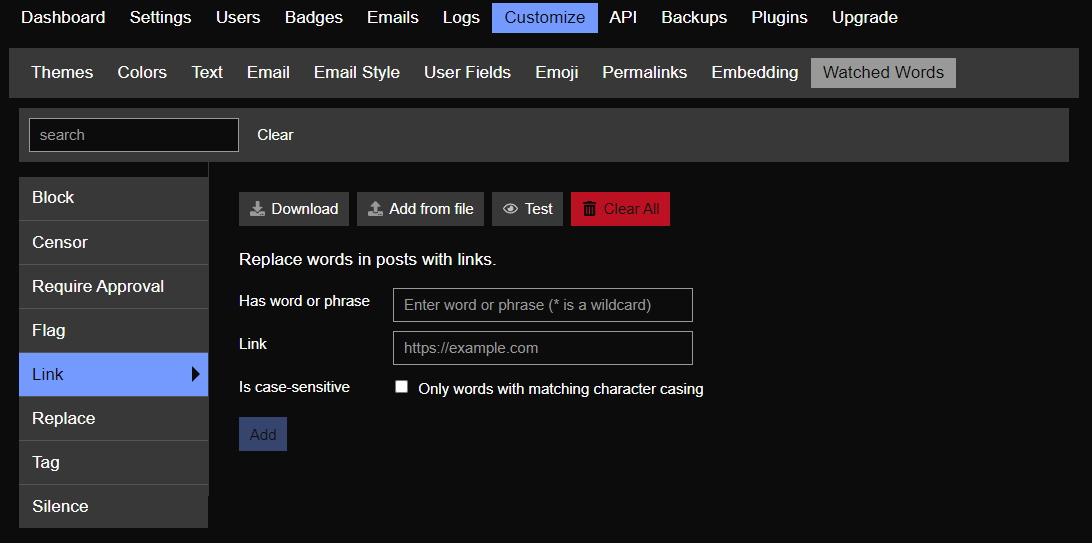Select the Flag action in sidebar
Screen dimensions: 1092x543
(114, 330)
